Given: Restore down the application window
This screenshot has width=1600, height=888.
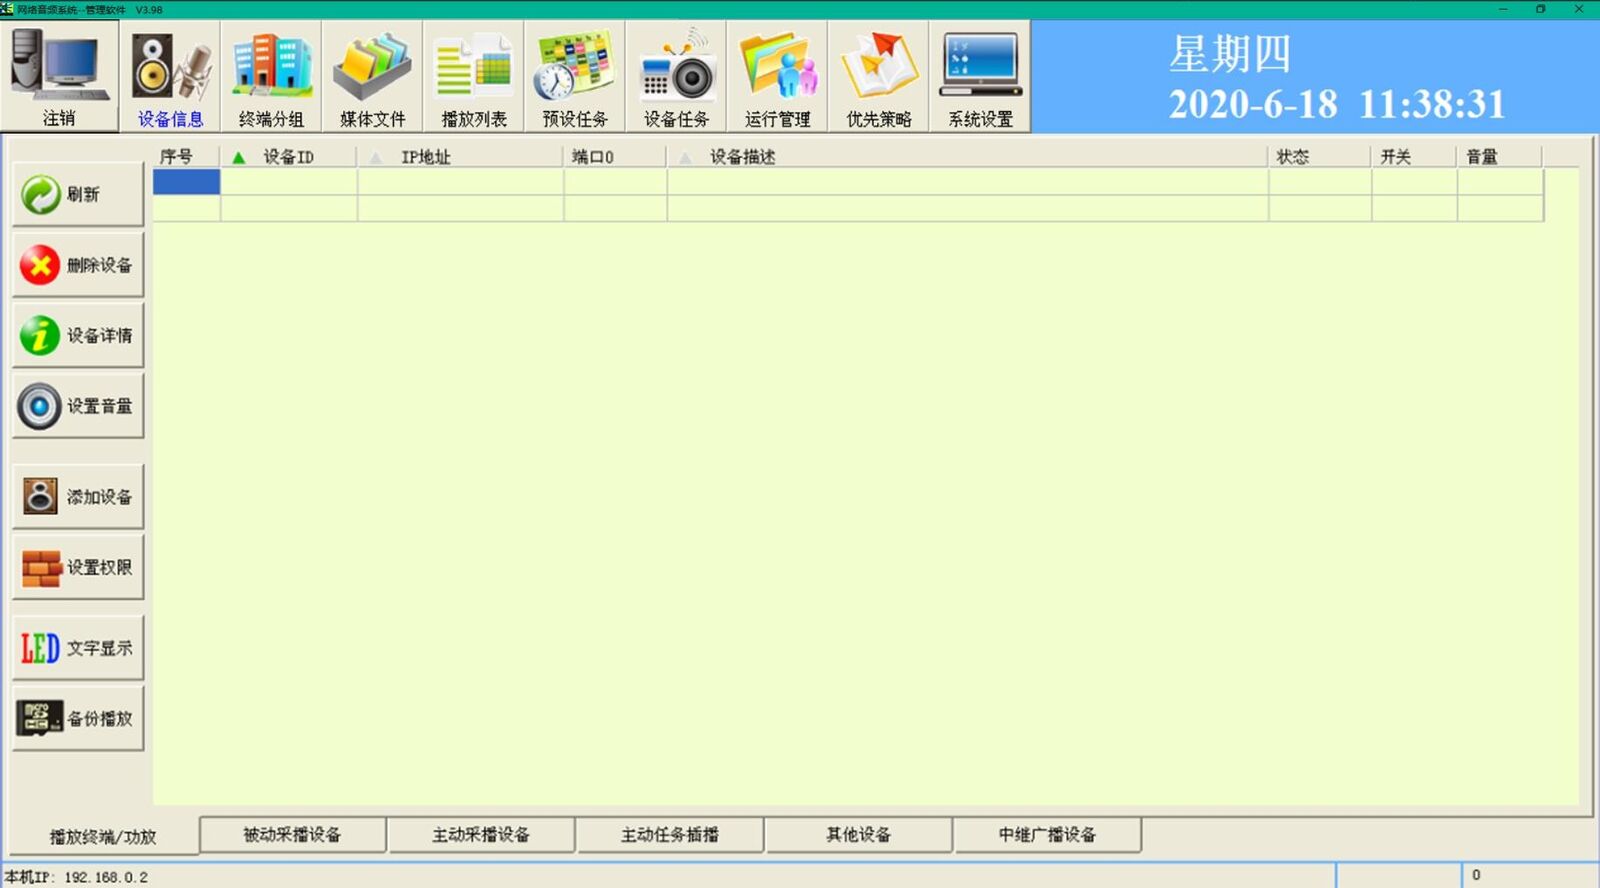Looking at the screenshot, I should (1541, 9).
